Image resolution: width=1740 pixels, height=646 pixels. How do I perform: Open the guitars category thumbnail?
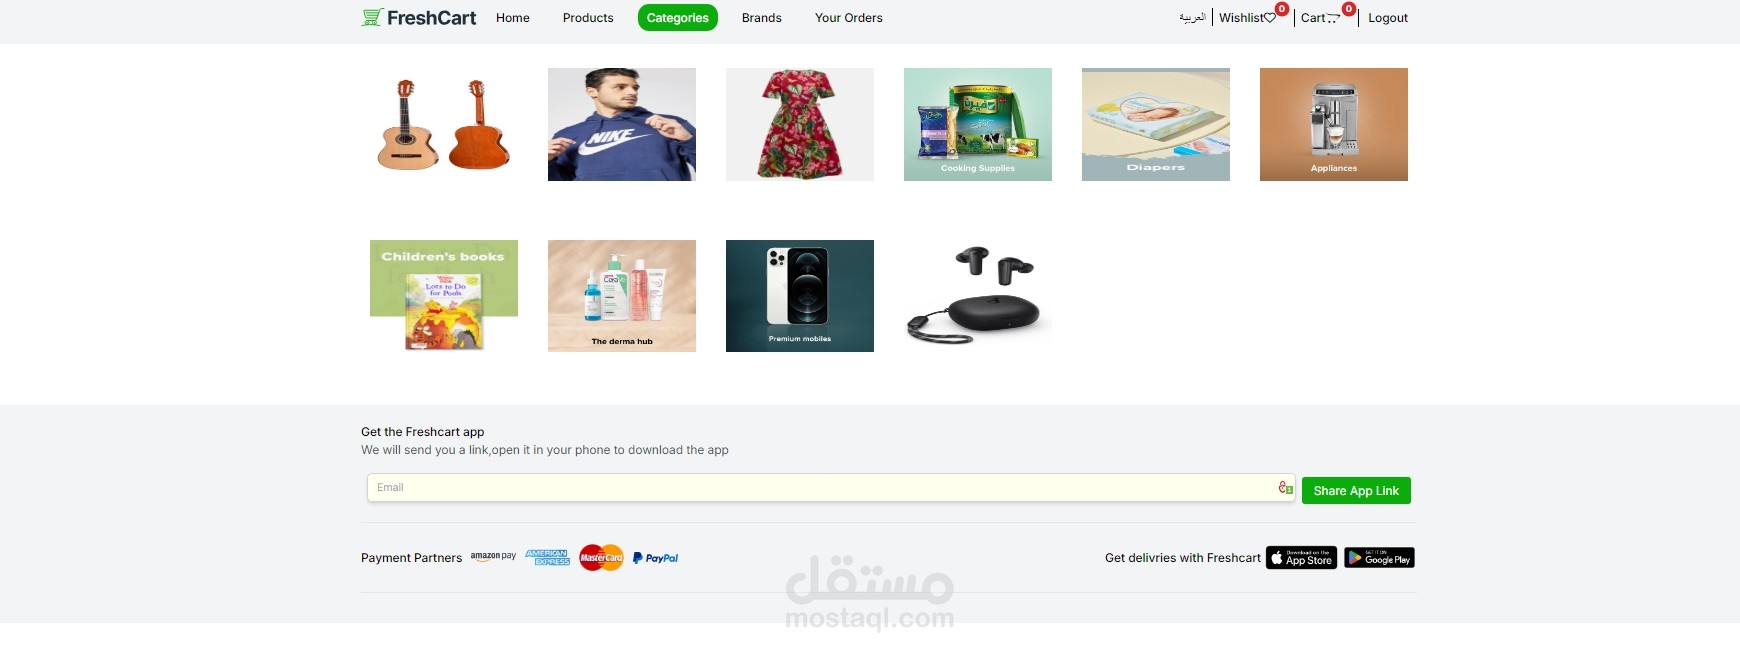pyautogui.click(x=444, y=124)
